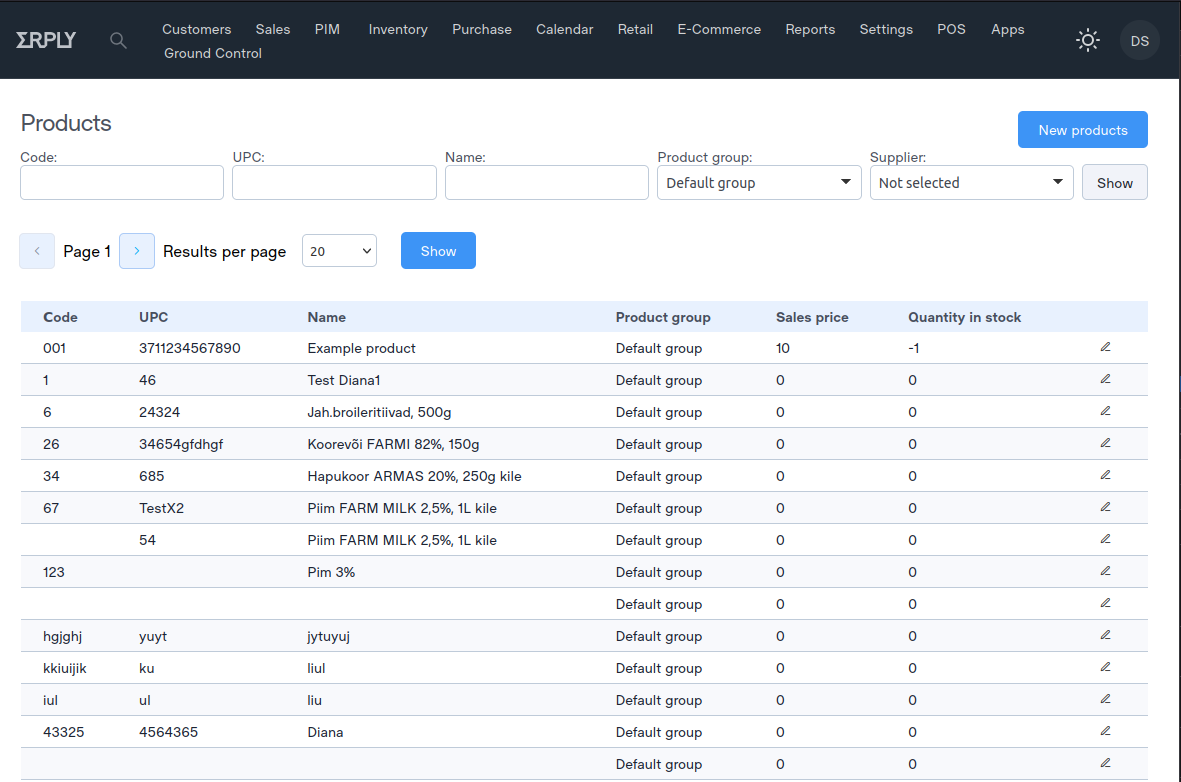The width and height of the screenshot is (1181, 782).
Task: Open the Inventory menu
Action: (398, 29)
